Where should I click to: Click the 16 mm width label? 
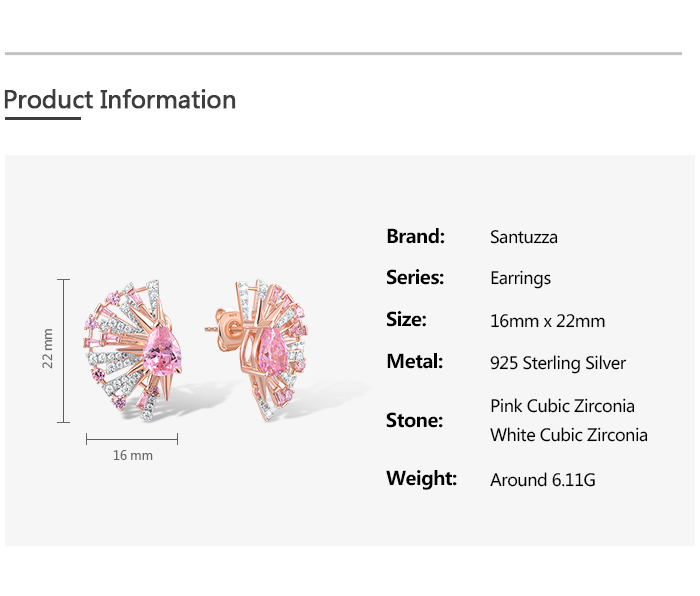point(133,455)
